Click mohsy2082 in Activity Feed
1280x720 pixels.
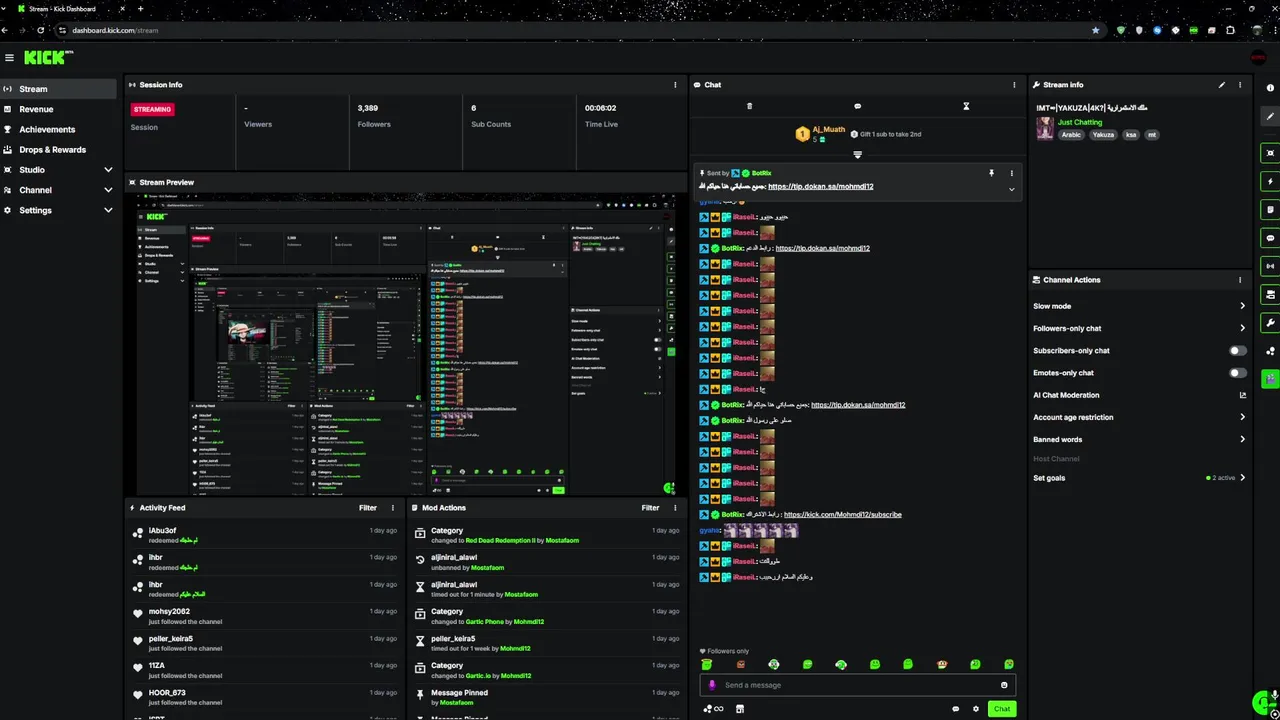[x=169, y=611]
